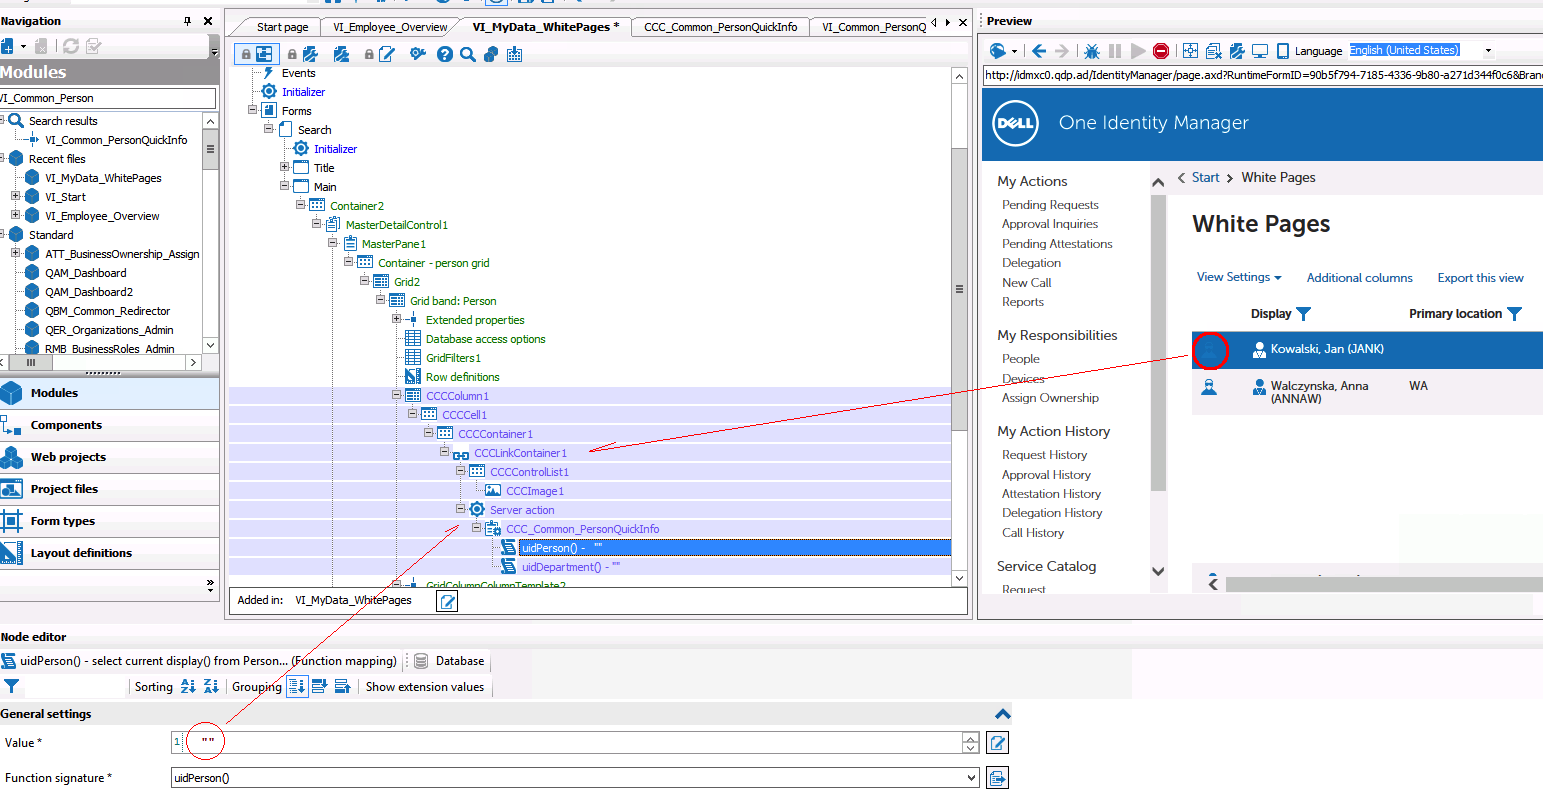Click the Additional columns link
Viewport: 1543px width, 791px height.
tap(1360, 278)
